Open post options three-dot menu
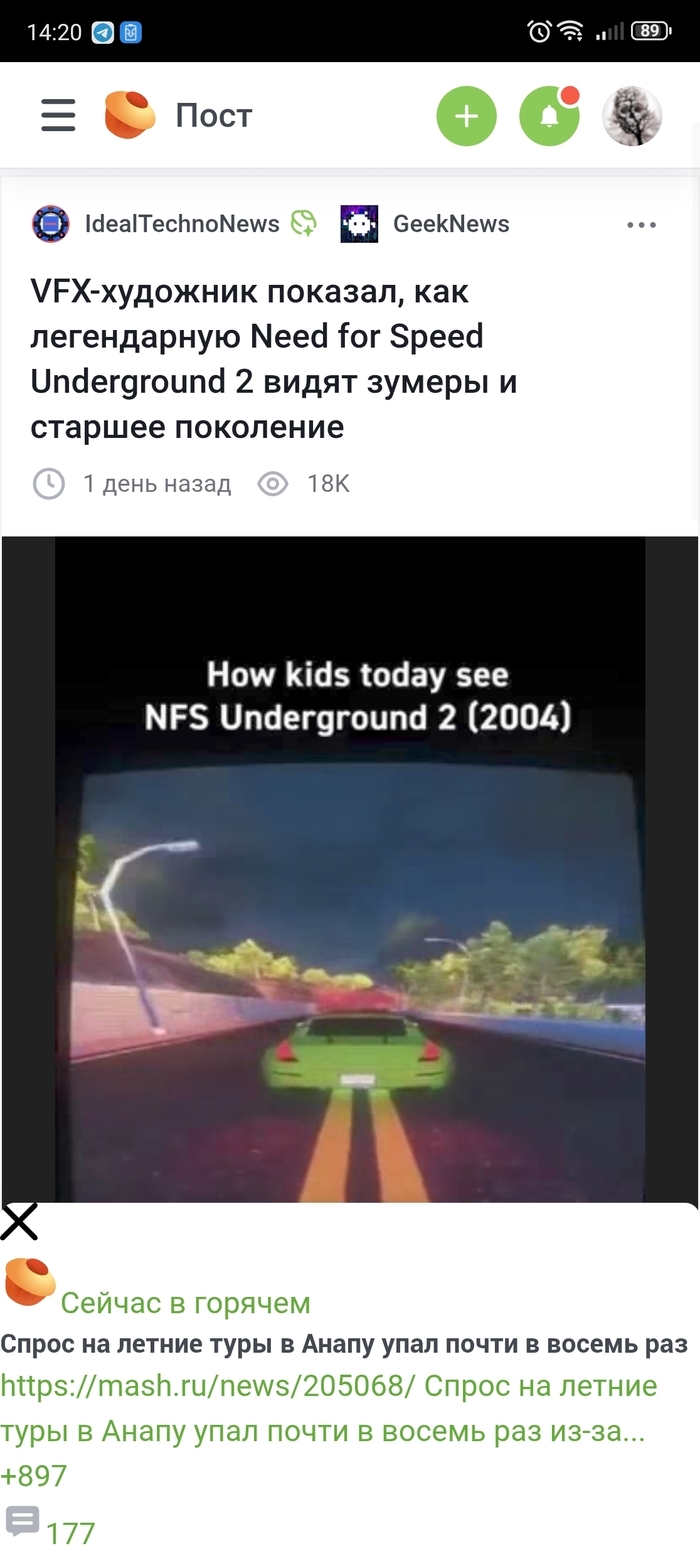 [x=641, y=225]
